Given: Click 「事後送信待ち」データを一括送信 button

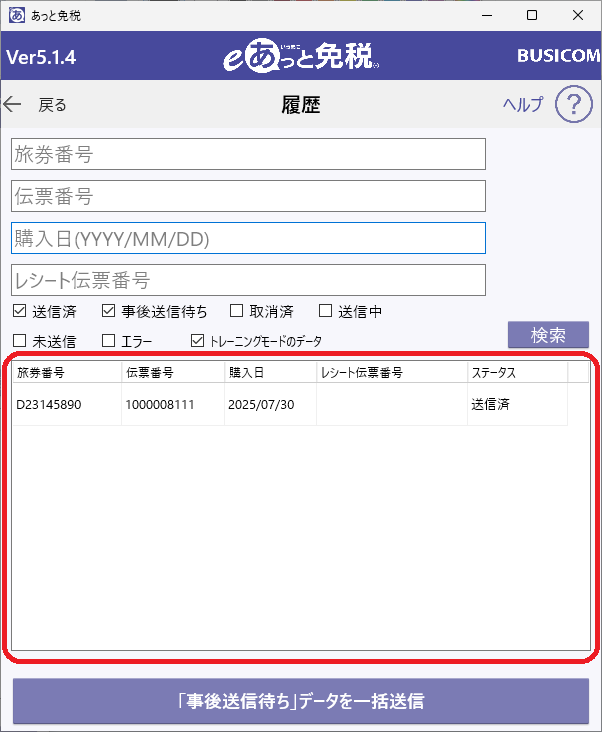Looking at the screenshot, I should pos(301,701).
